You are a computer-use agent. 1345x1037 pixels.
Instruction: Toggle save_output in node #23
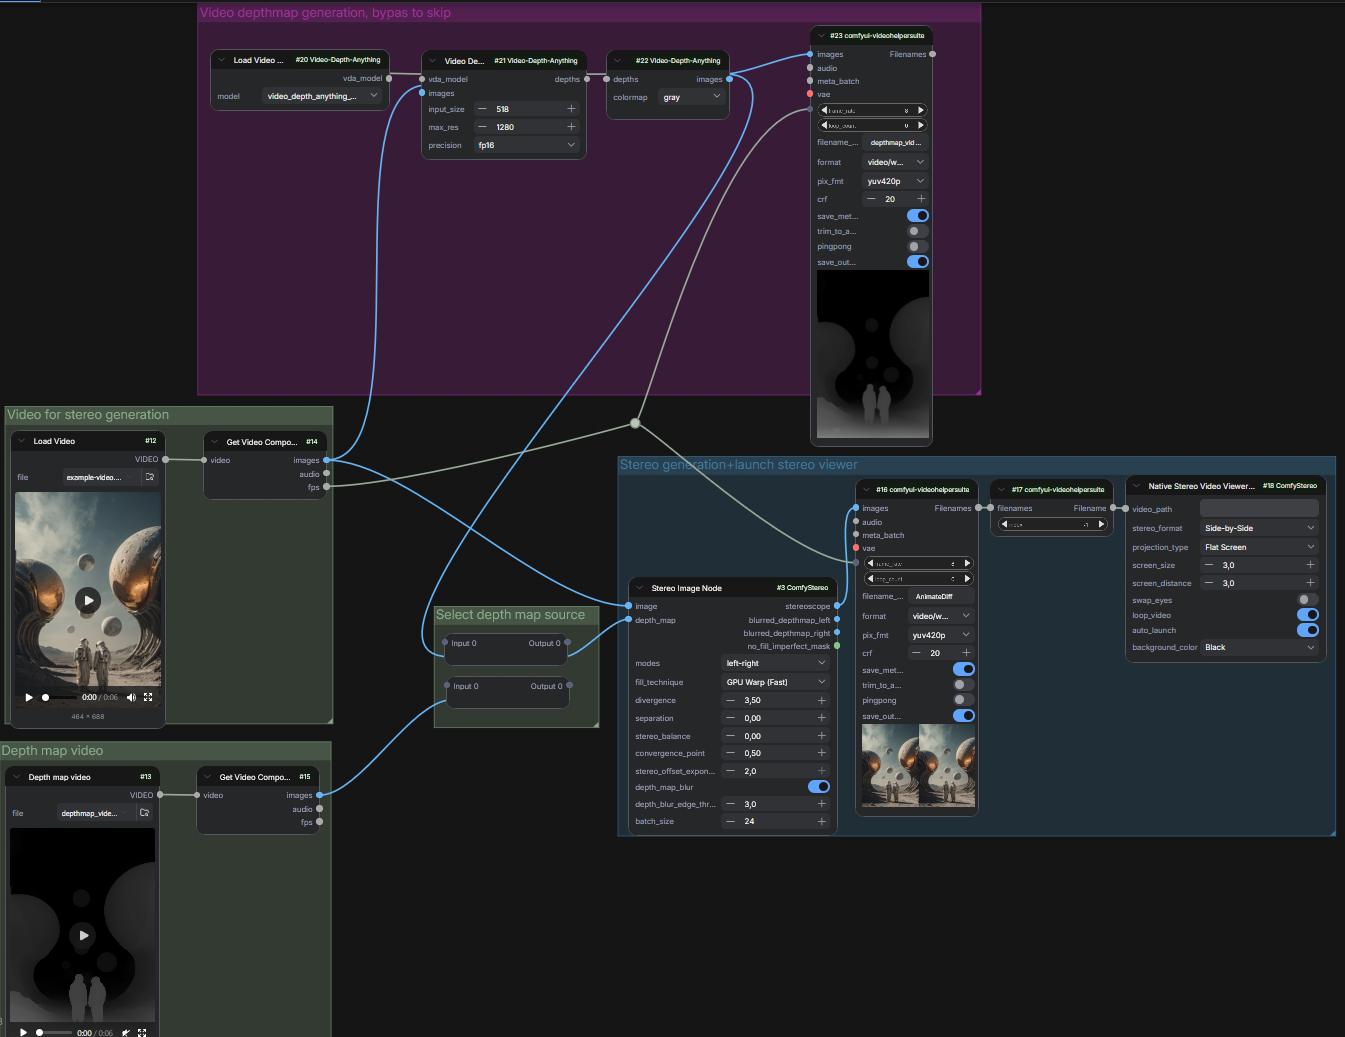918,262
